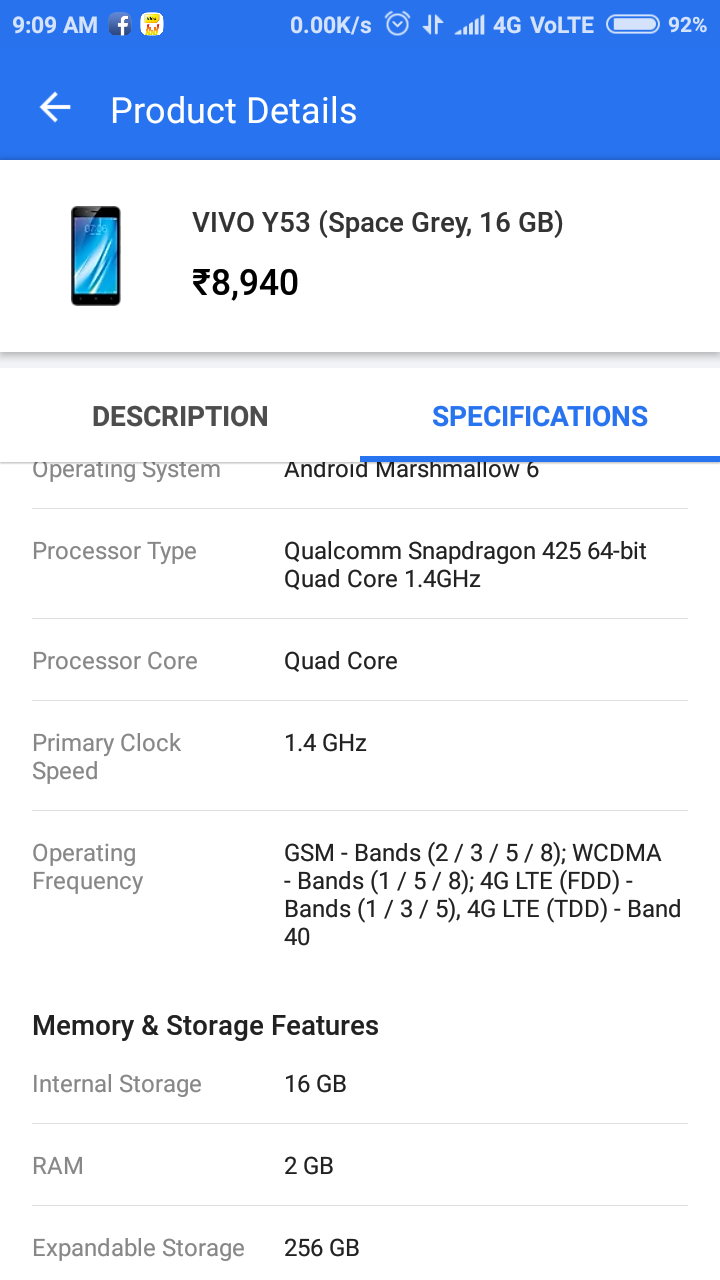Select the Specifications tab
This screenshot has height=1280, width=720.
tap(540, 416)
